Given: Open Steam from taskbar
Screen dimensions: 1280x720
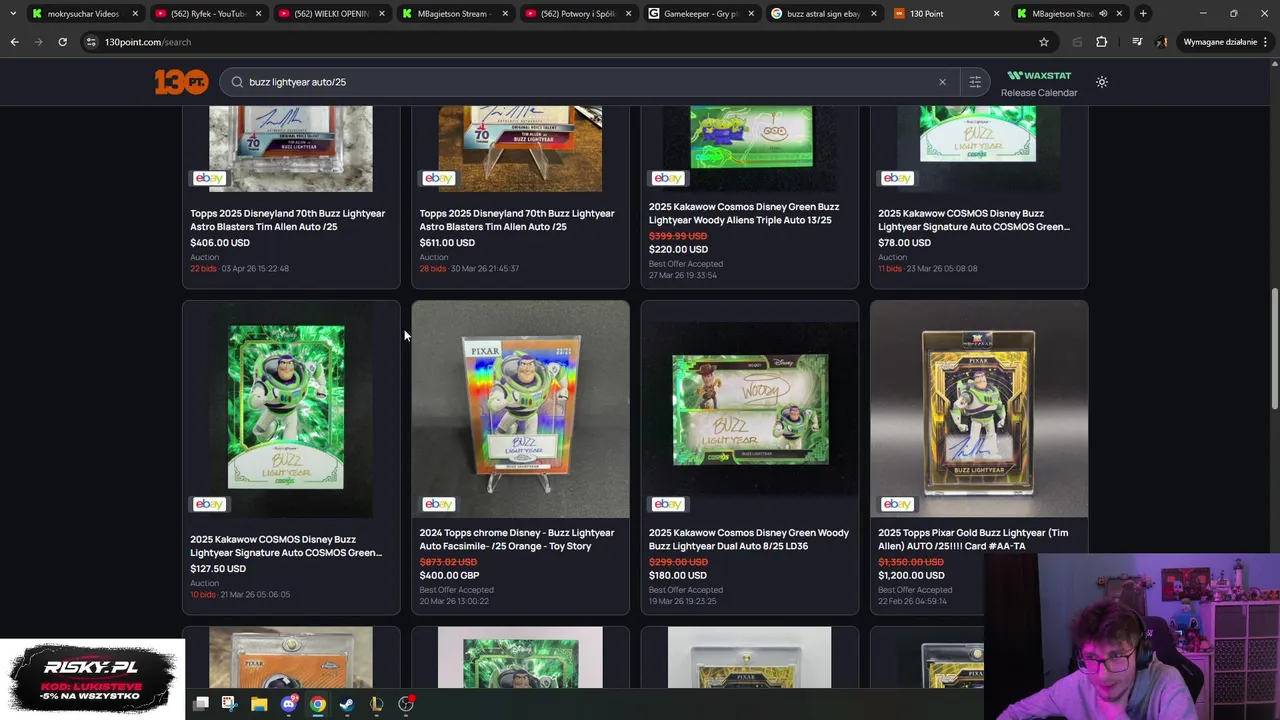Looking at the screenshot, I should pyautogui.click(x=346, y=704).
